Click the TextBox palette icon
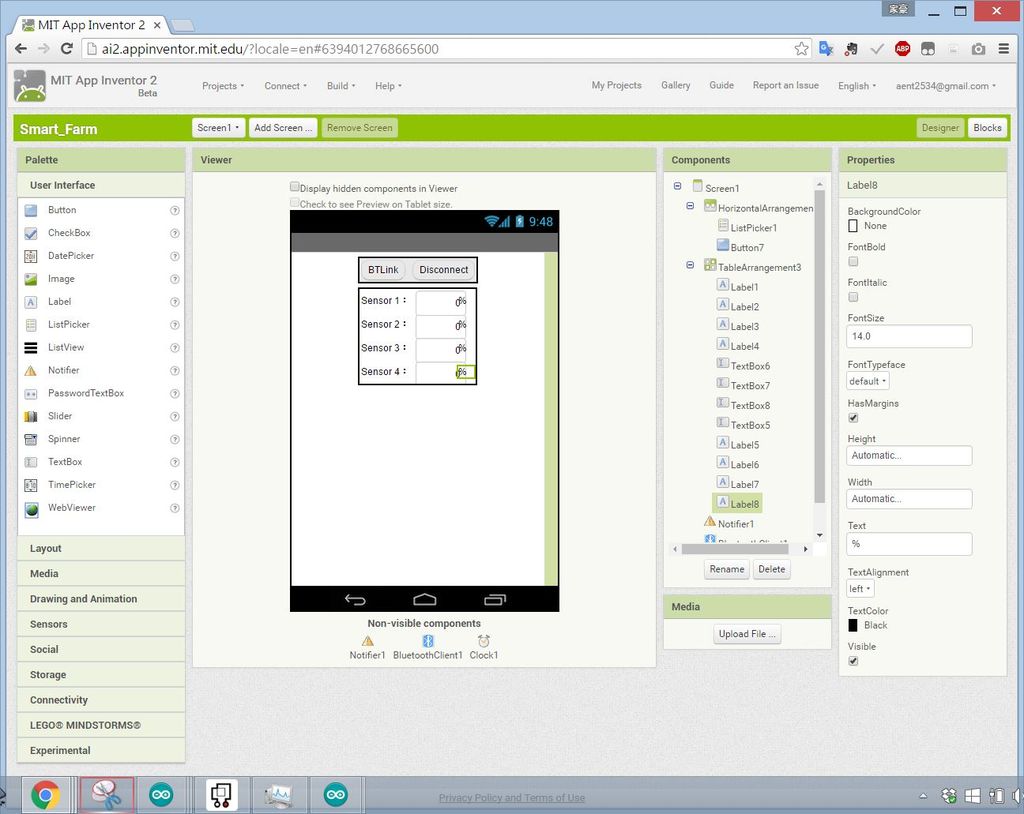1024x814 pixels. tap(31, 462)
